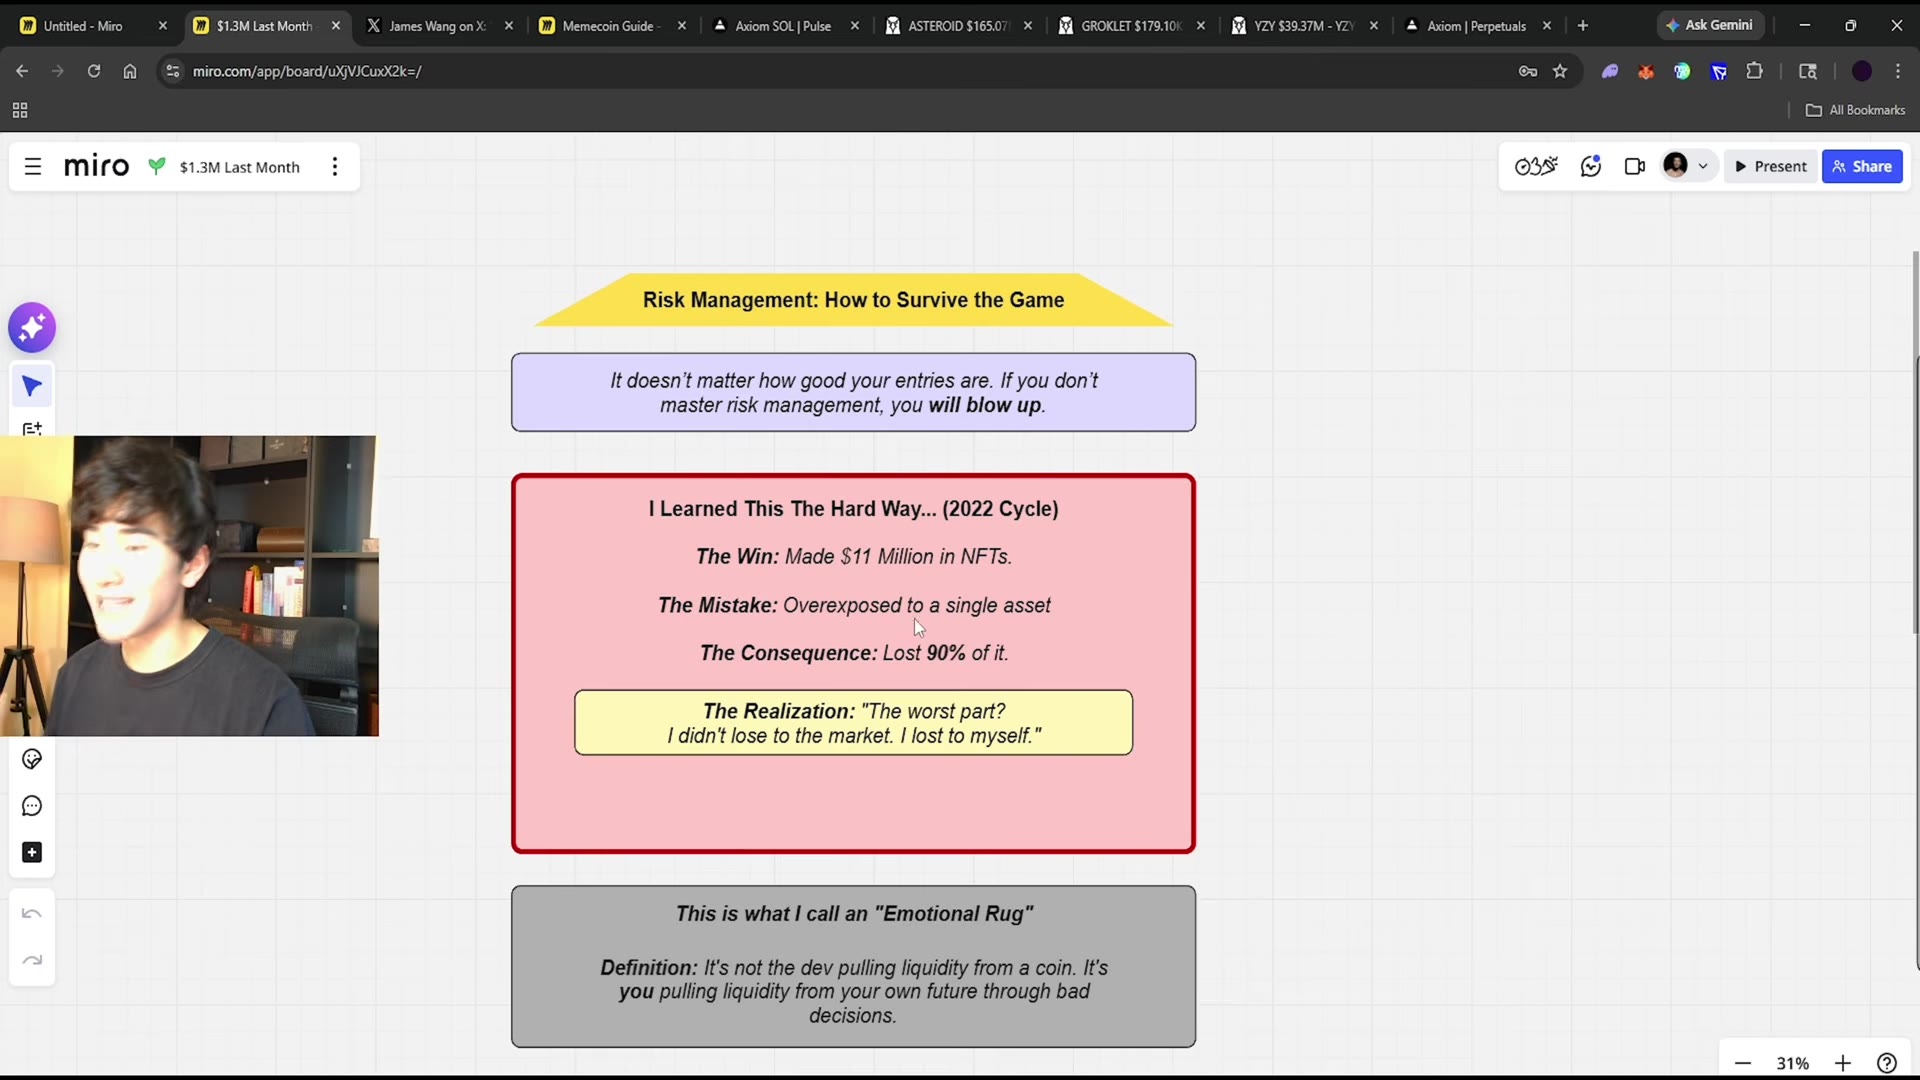Screen dimensions: 1920x1080
Task: Open a new browser tab
Action: [1583, 26]
